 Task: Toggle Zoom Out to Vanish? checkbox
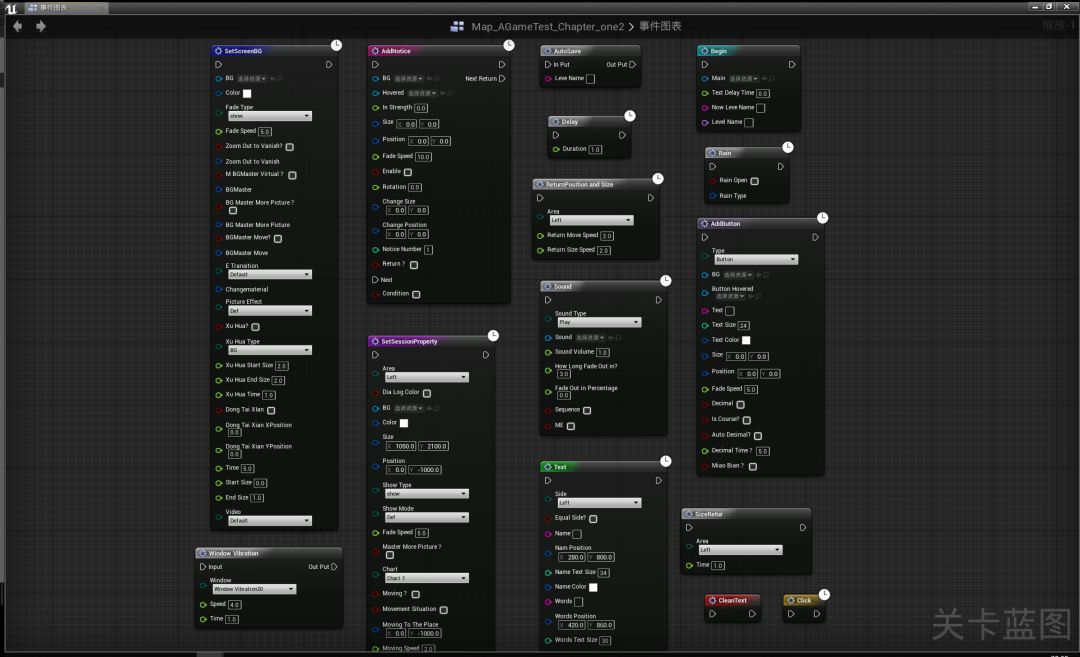pos(290,147)
